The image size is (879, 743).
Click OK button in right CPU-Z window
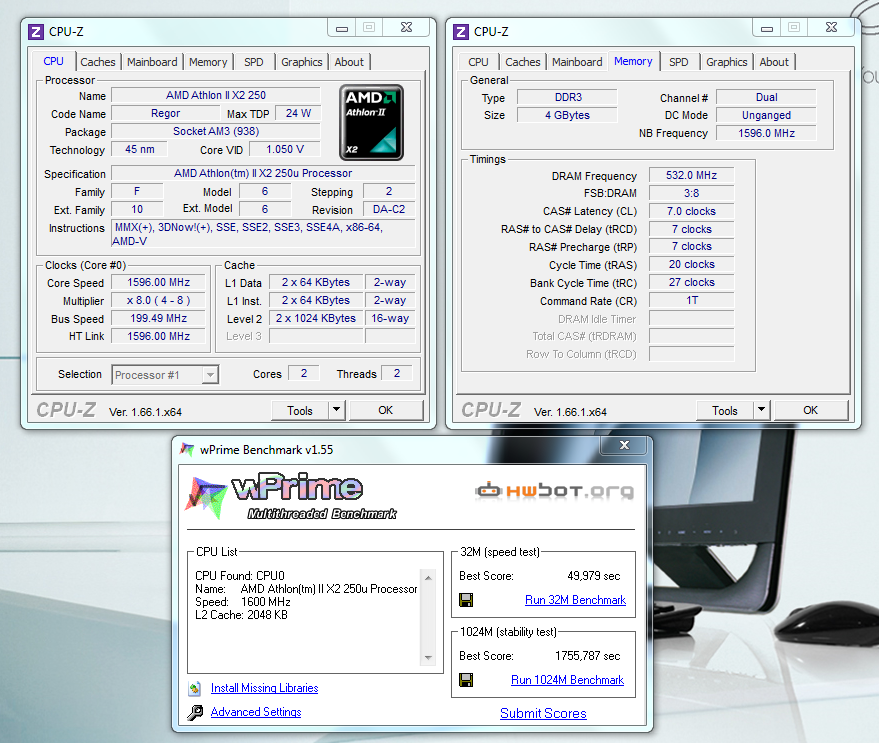point(811,410)
